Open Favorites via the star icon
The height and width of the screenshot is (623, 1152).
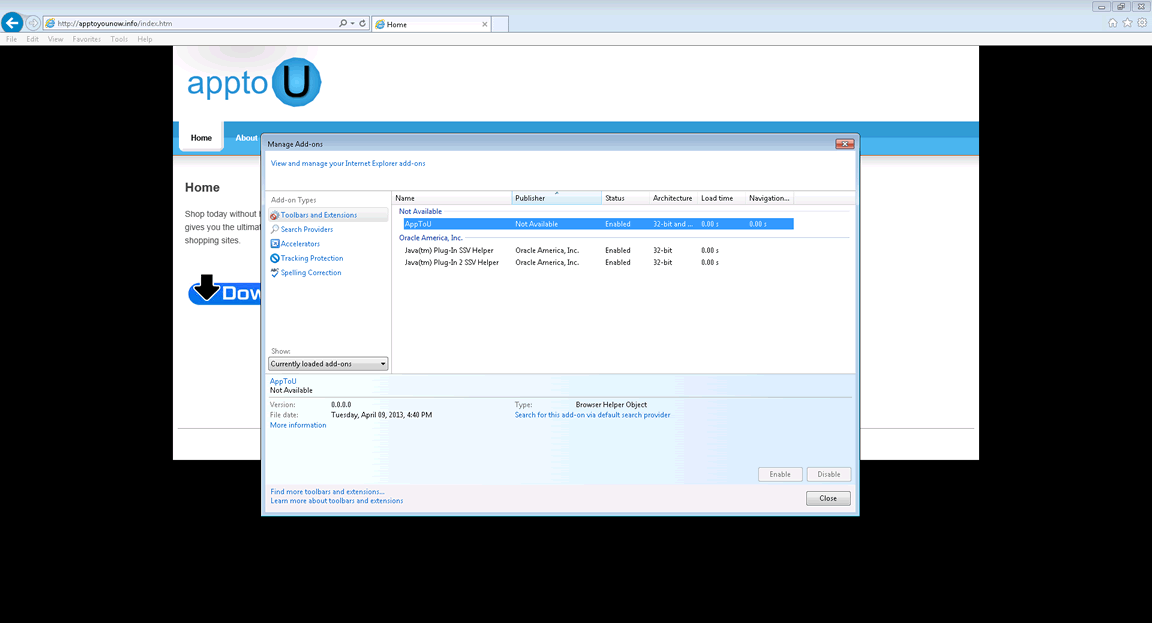[1127, 23]
